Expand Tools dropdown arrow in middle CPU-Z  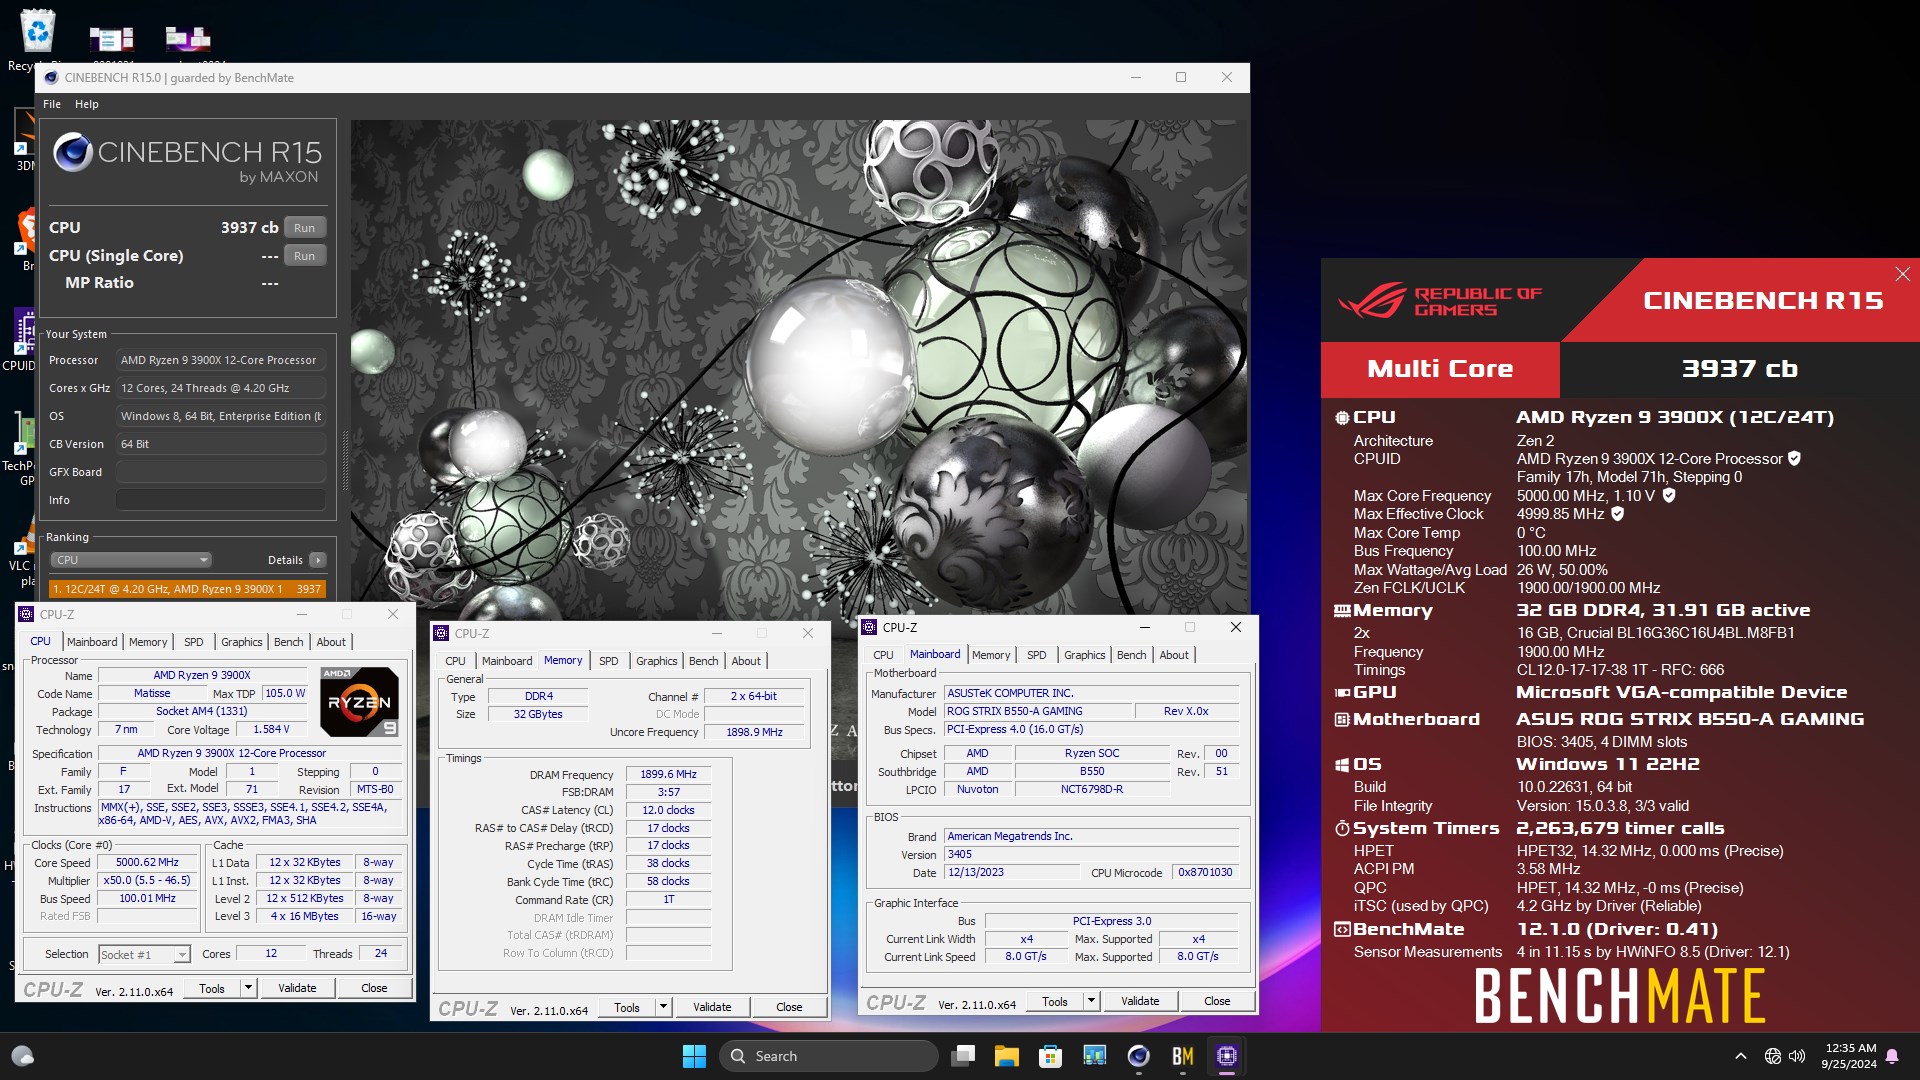663,1007
